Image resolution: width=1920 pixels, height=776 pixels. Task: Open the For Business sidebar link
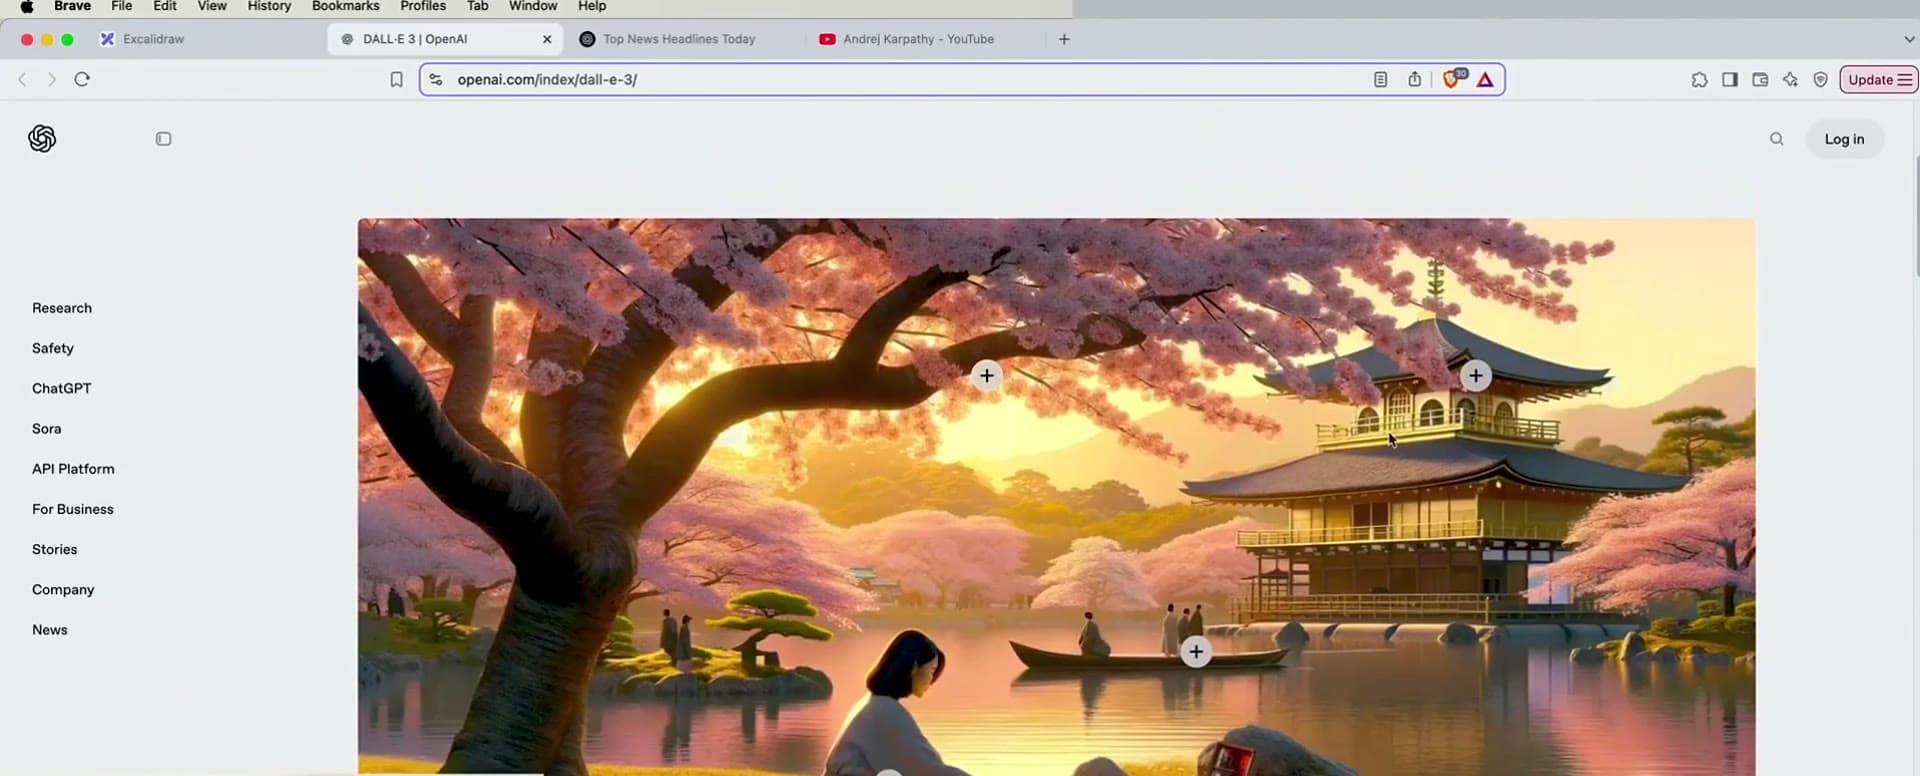point(73,509)
